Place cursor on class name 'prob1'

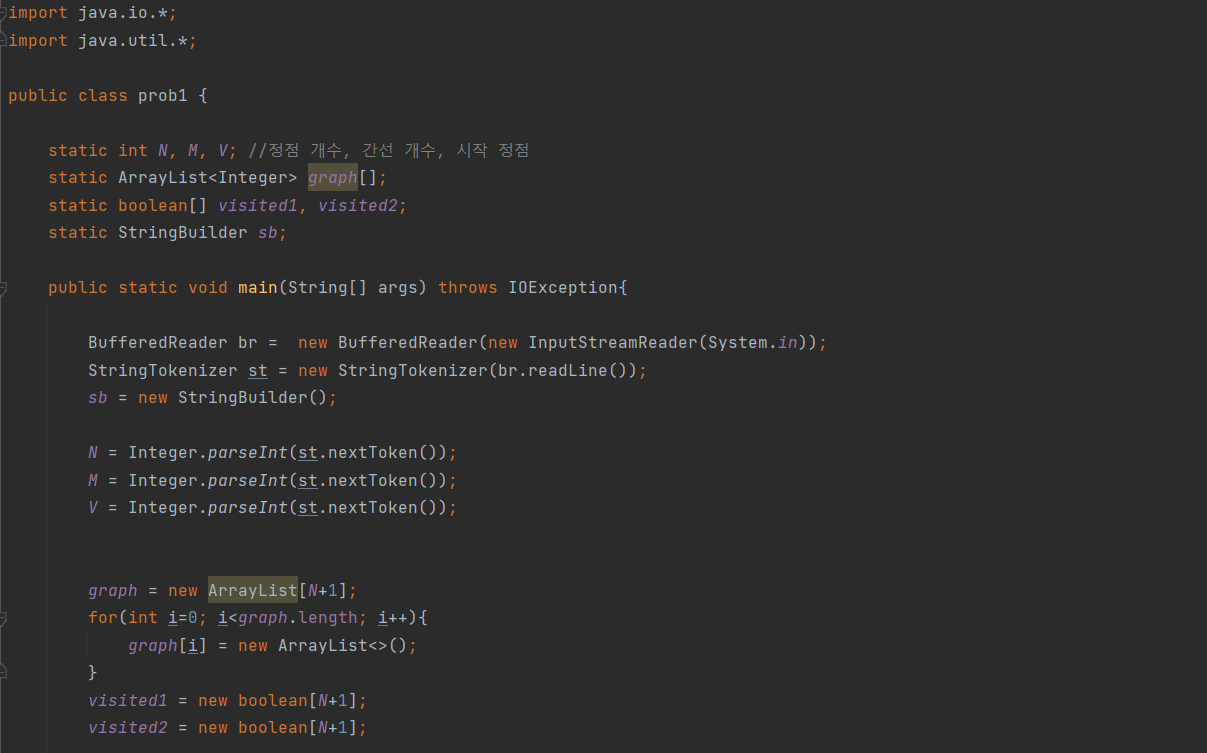pyautogui.click(x=163, y=96)
